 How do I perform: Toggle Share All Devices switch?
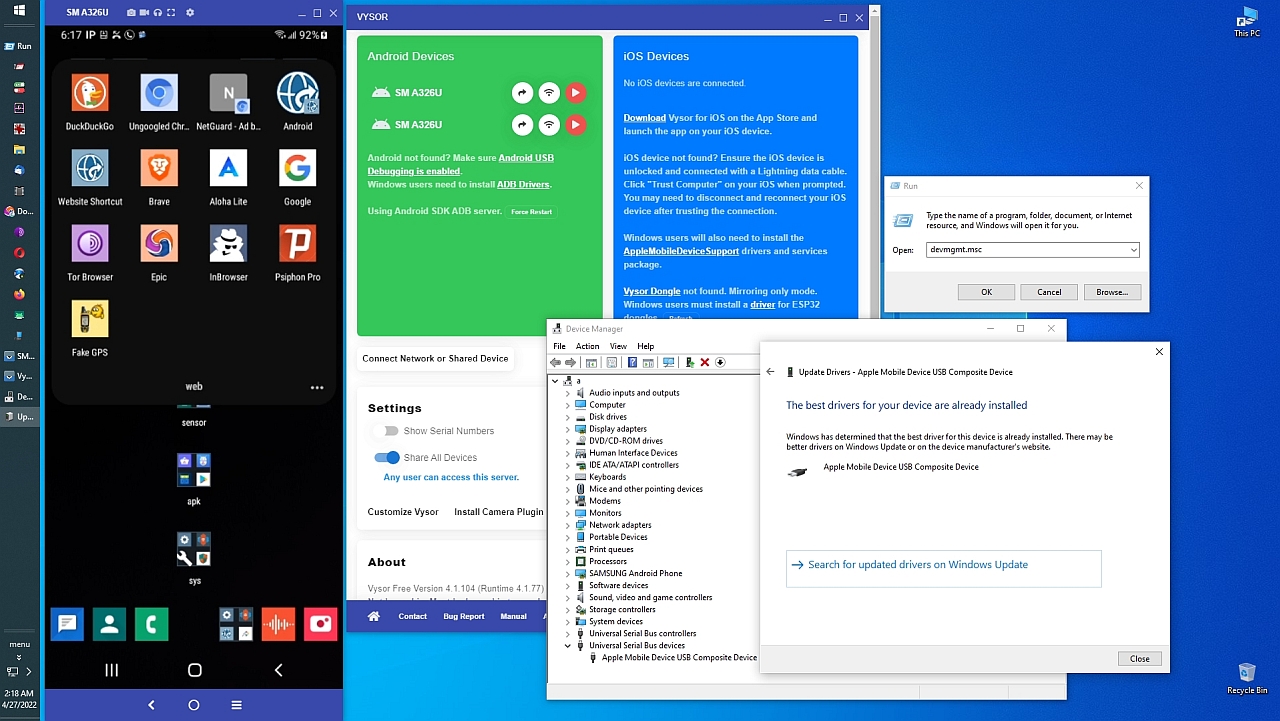(x=387, y=458)
